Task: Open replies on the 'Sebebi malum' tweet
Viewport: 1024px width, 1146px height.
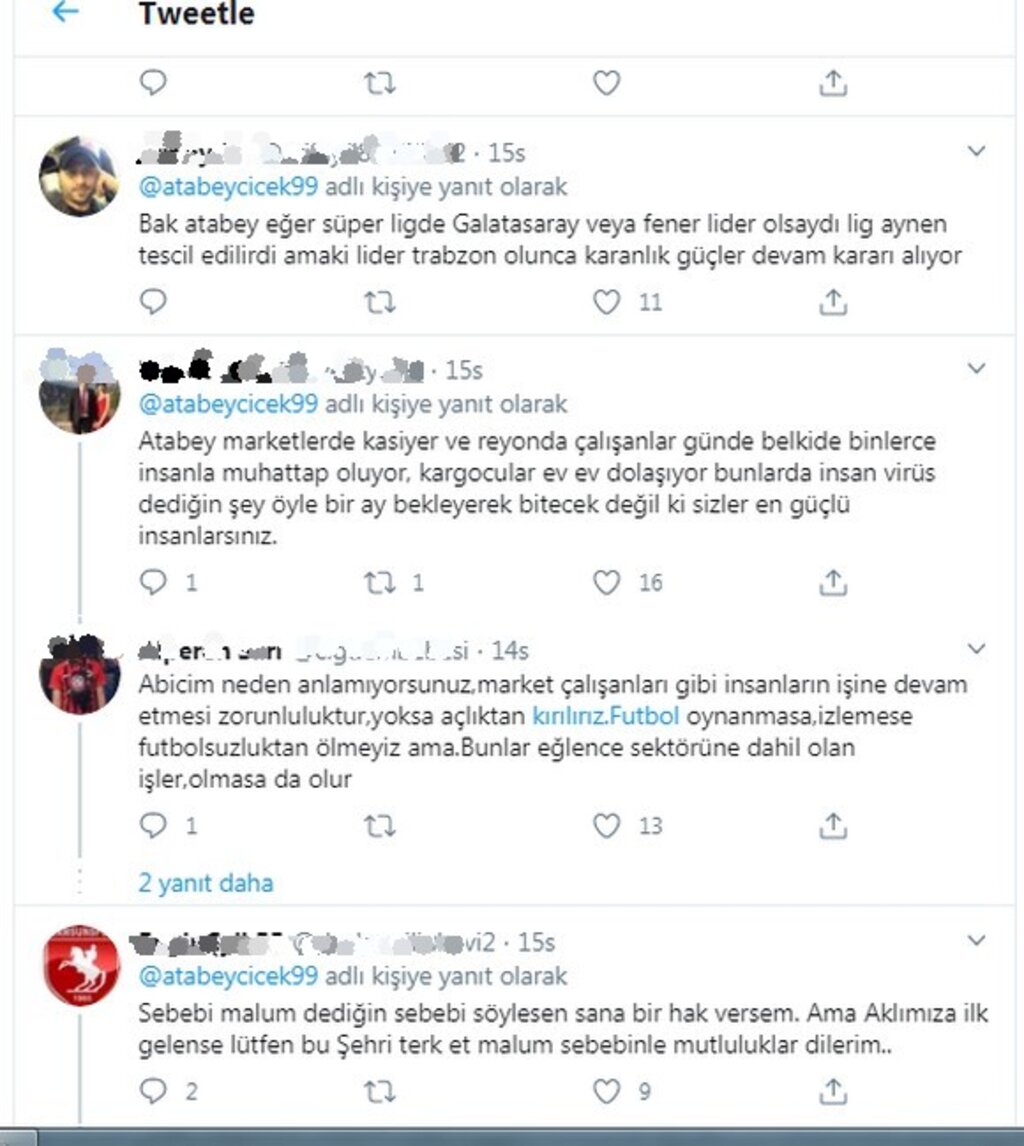Action: (153, 1091)
